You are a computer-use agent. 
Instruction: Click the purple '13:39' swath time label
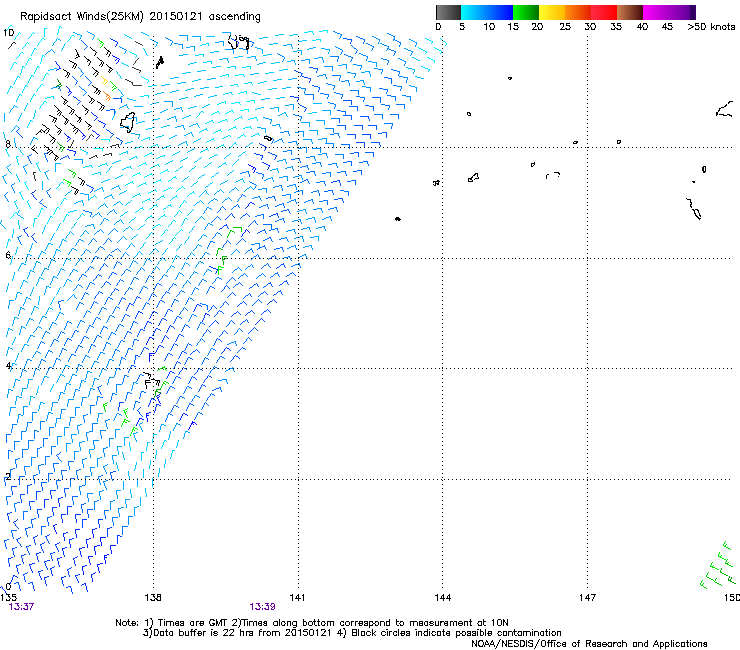(x=262, y=607)
